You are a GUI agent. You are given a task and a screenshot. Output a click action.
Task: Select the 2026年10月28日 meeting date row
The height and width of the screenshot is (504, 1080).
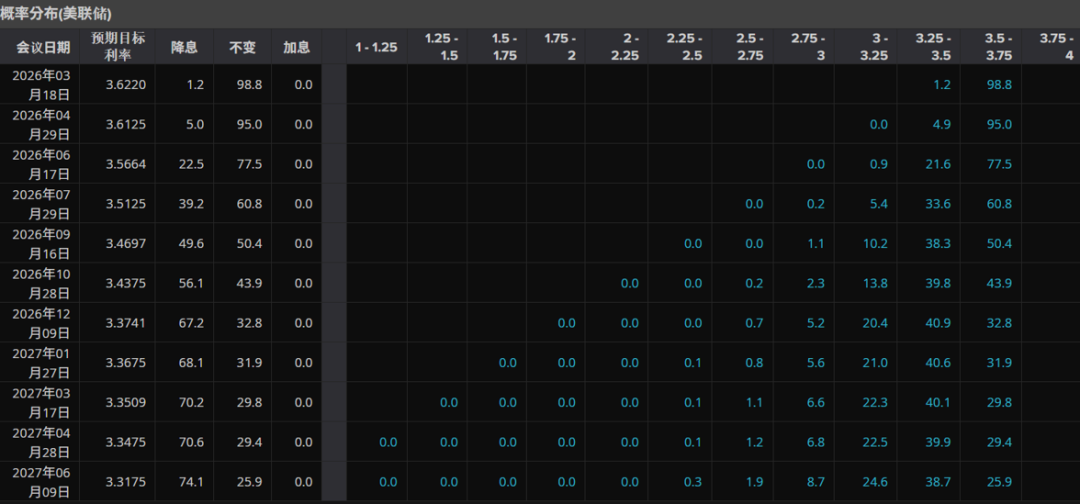click(41, 284)
